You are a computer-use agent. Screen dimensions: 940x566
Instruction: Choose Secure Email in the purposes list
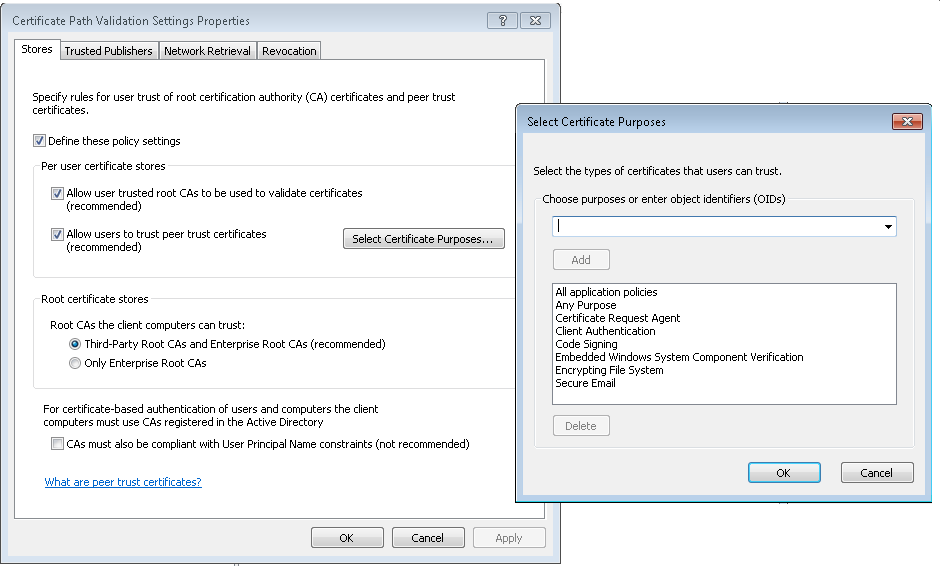pos(585,383)
